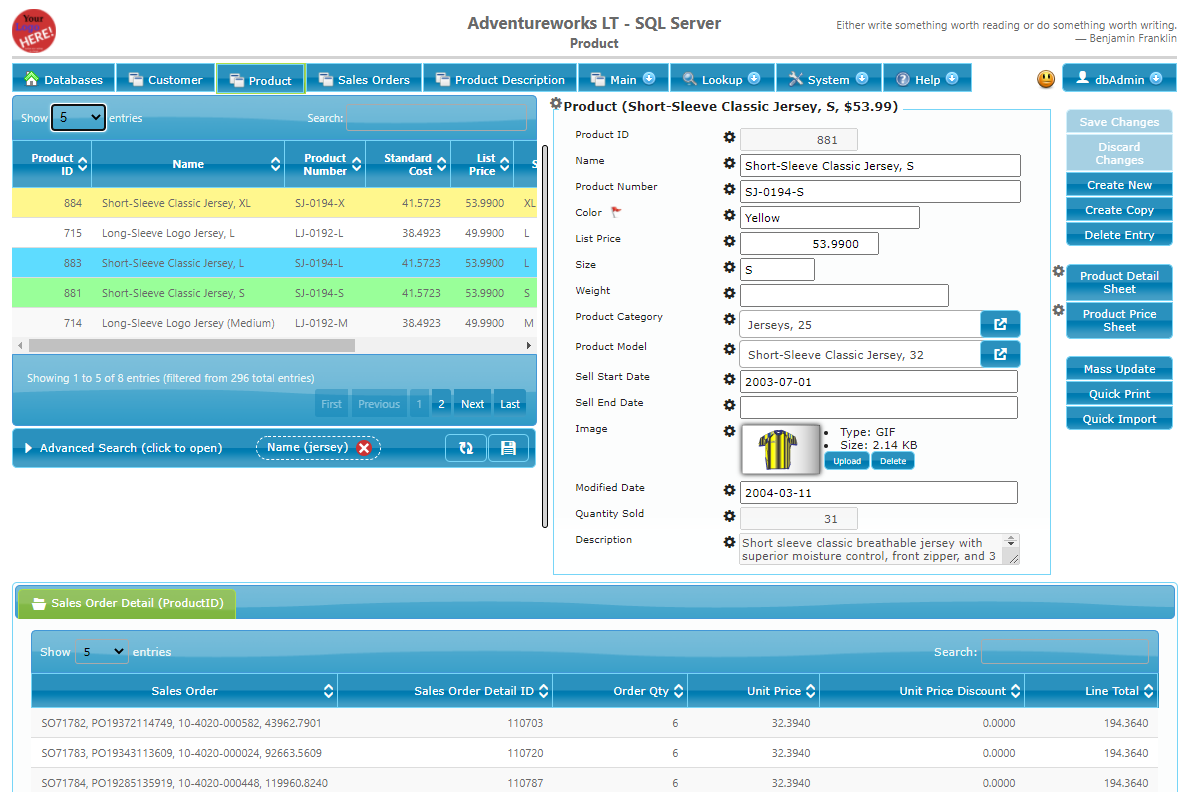The height and width of the screenshot is (792, 1190).
Task: Open the Lookup menu dropdown
Action: pos(722,77)
